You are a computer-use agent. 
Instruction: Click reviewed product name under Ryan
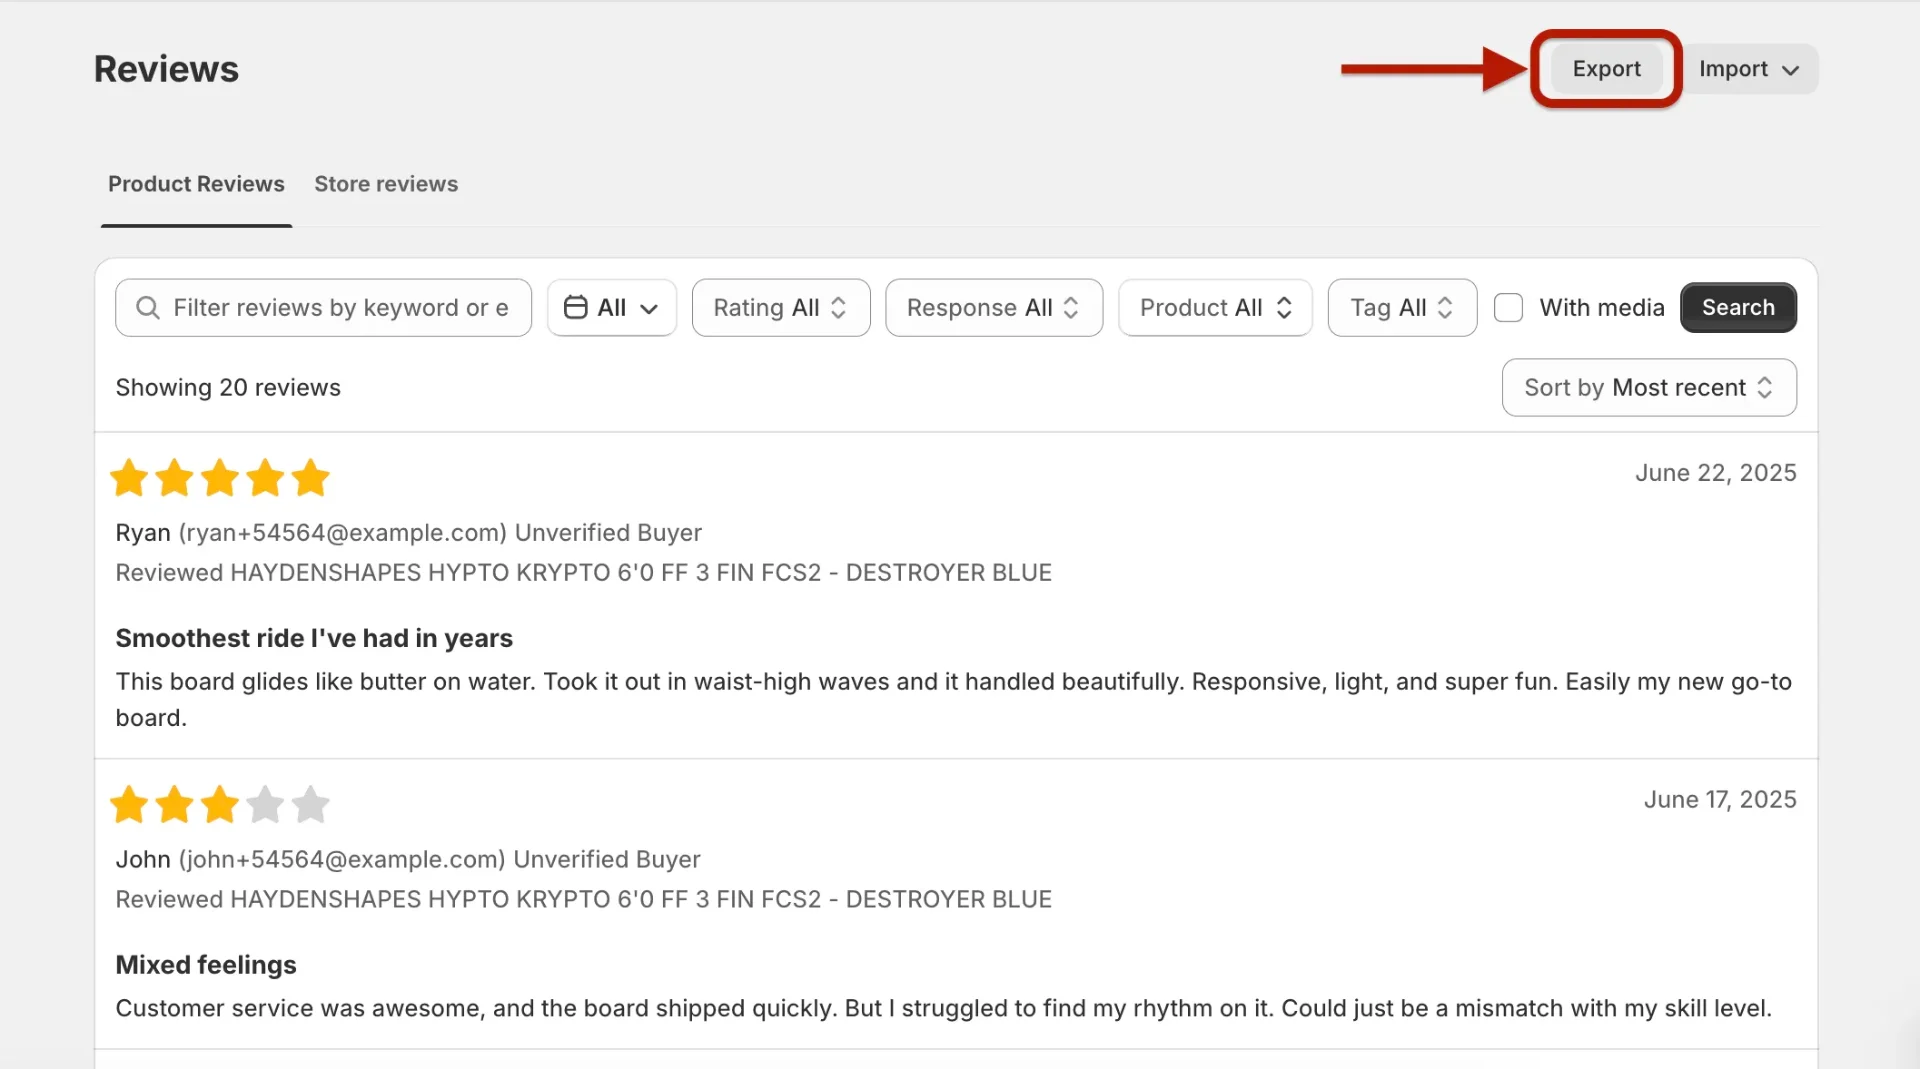coord(641,573)
